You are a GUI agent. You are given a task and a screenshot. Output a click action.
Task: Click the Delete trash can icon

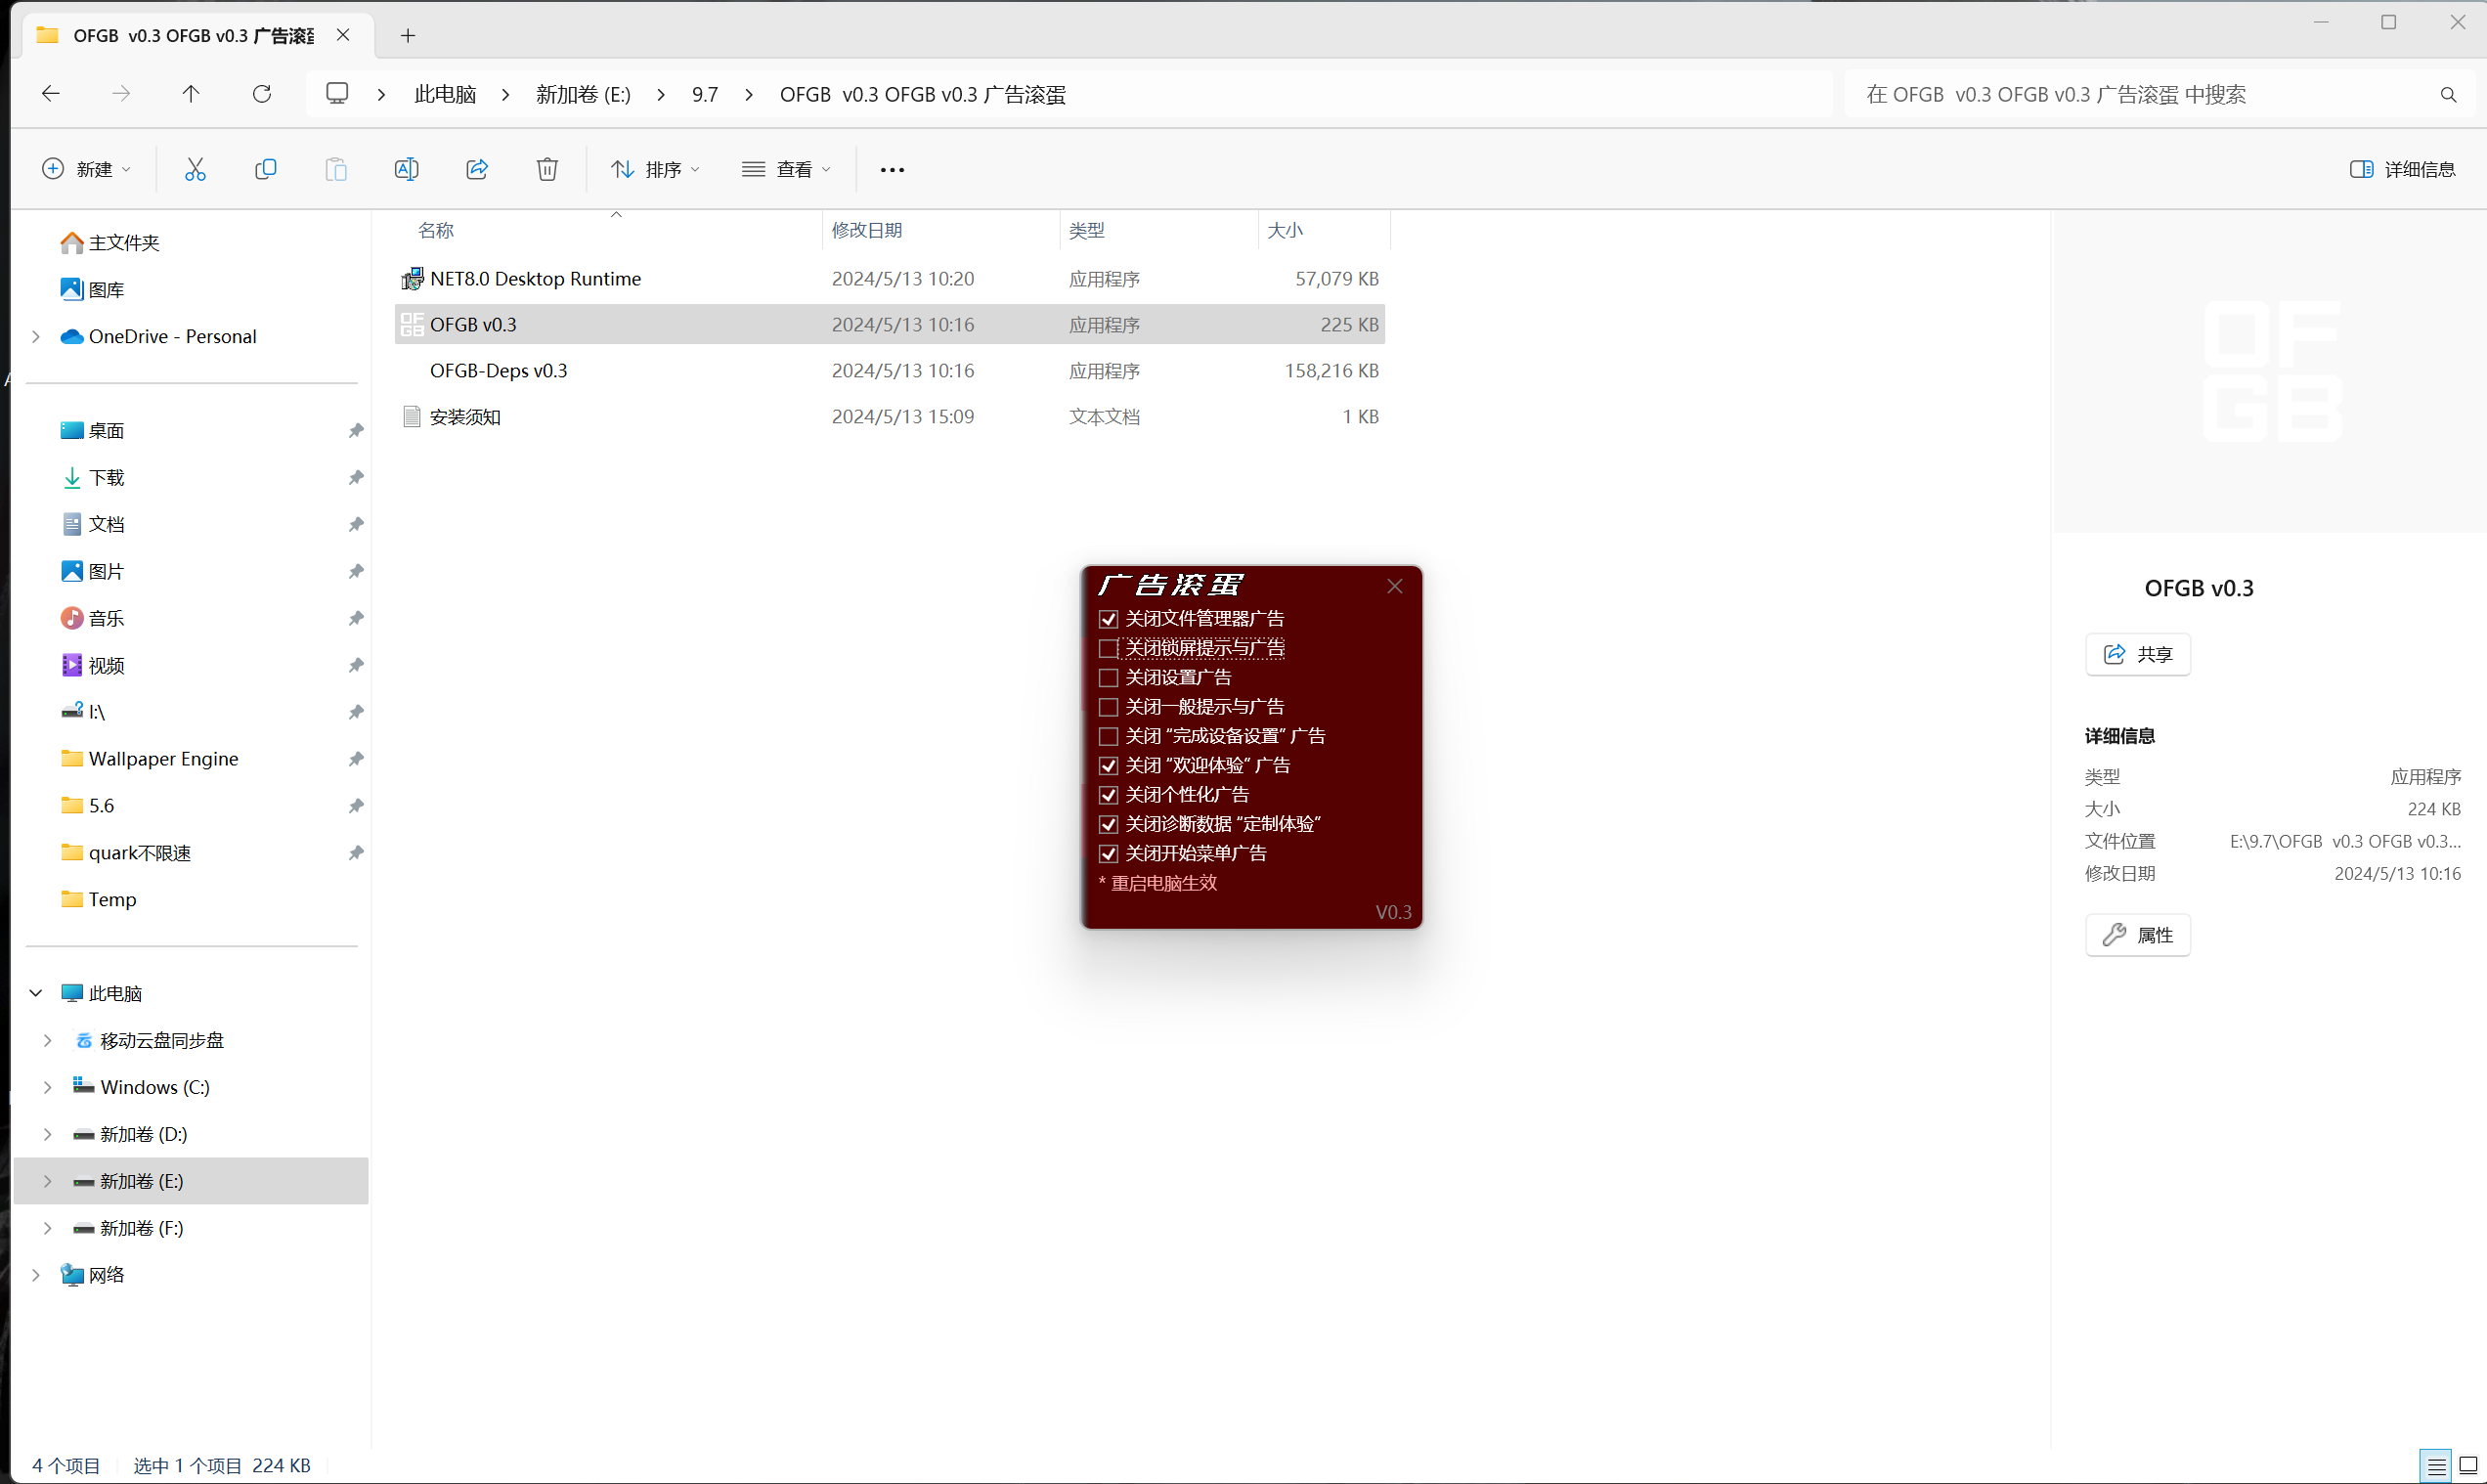547,169
